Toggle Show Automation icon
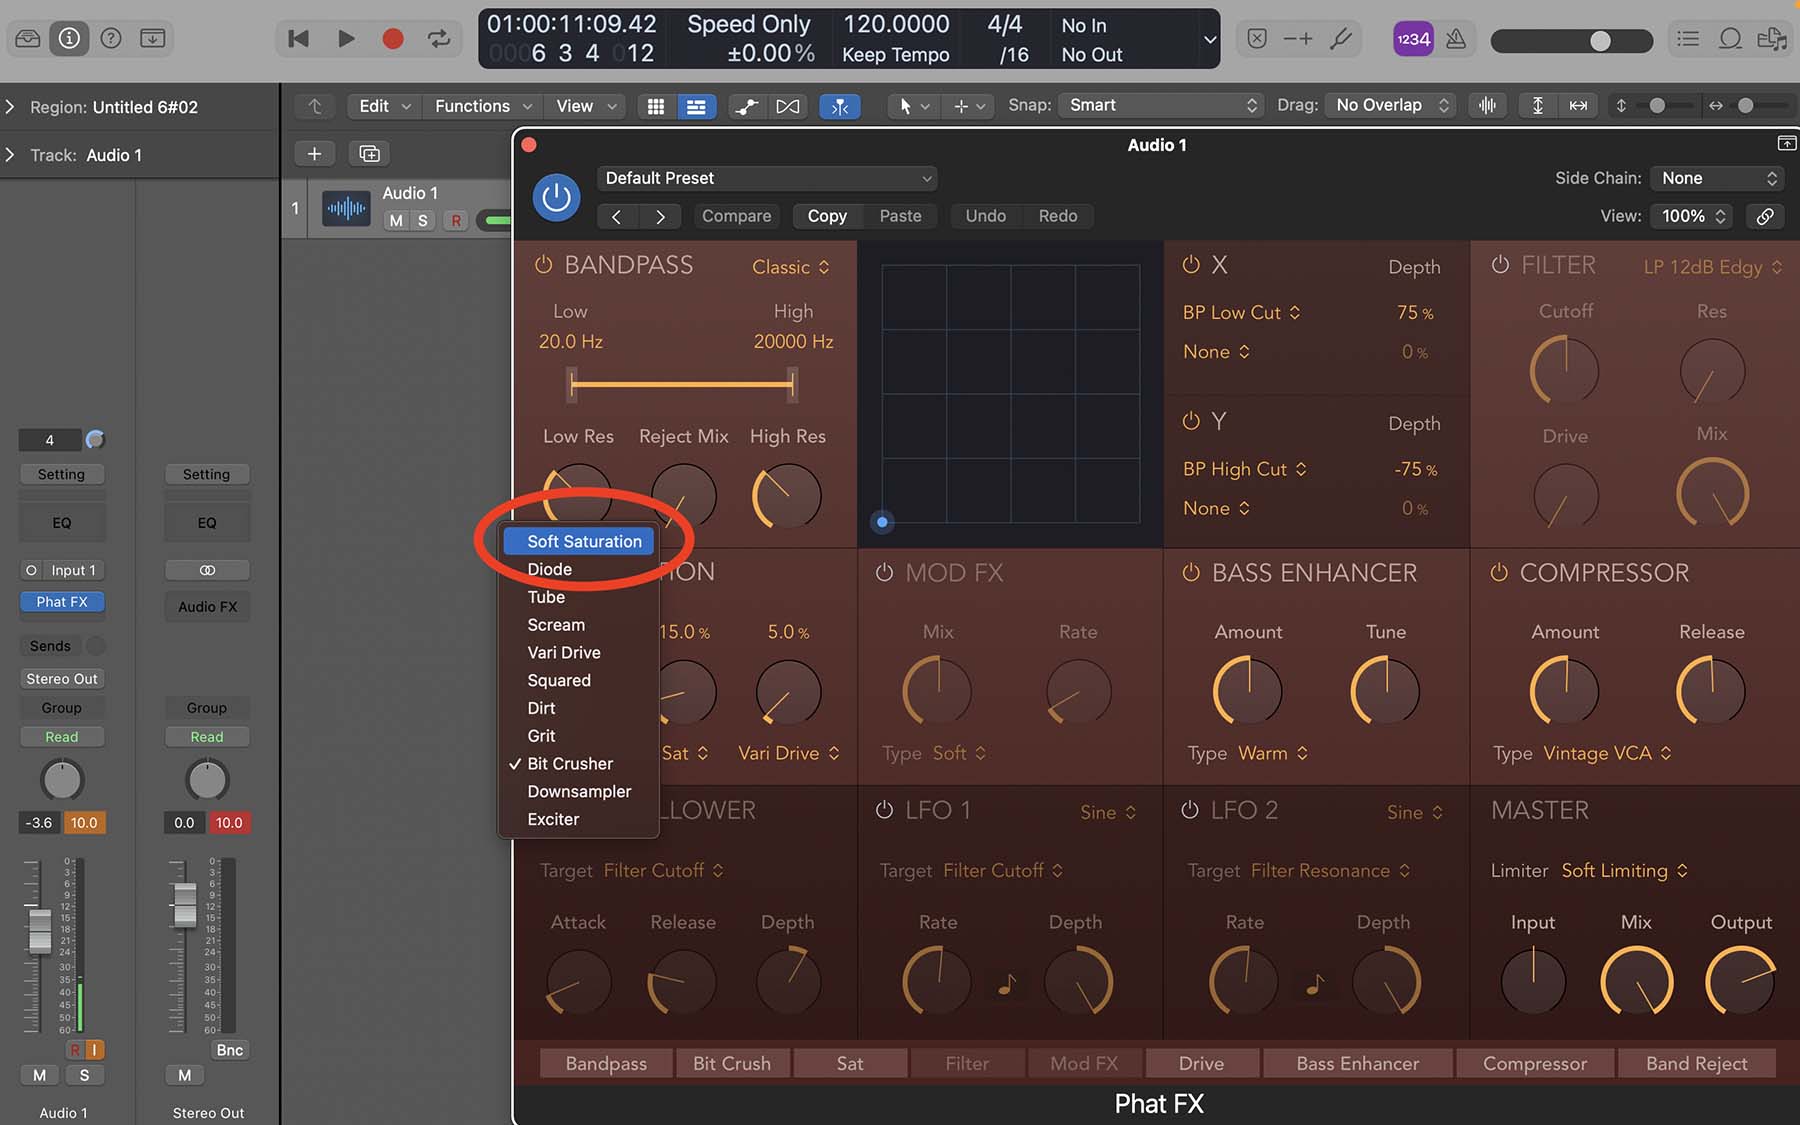 (x=747, y=106)
